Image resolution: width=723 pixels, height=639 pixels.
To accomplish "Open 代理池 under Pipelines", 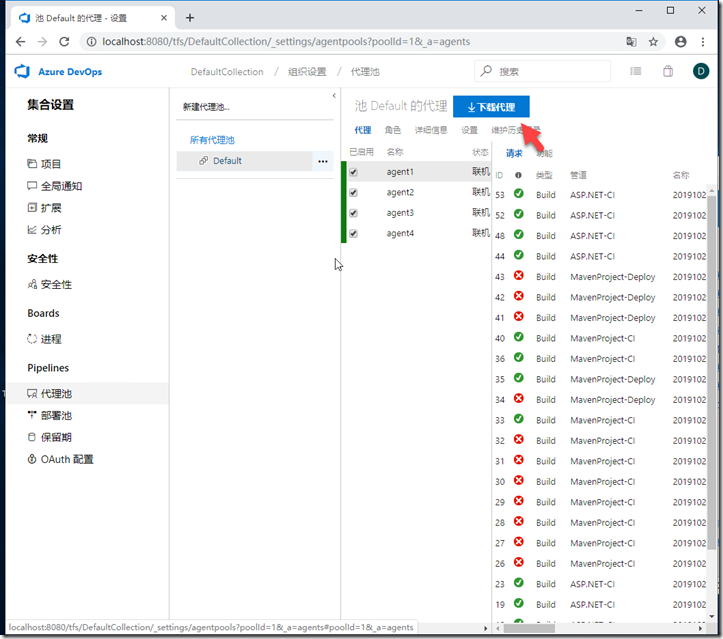I will [x=88, y=394].
